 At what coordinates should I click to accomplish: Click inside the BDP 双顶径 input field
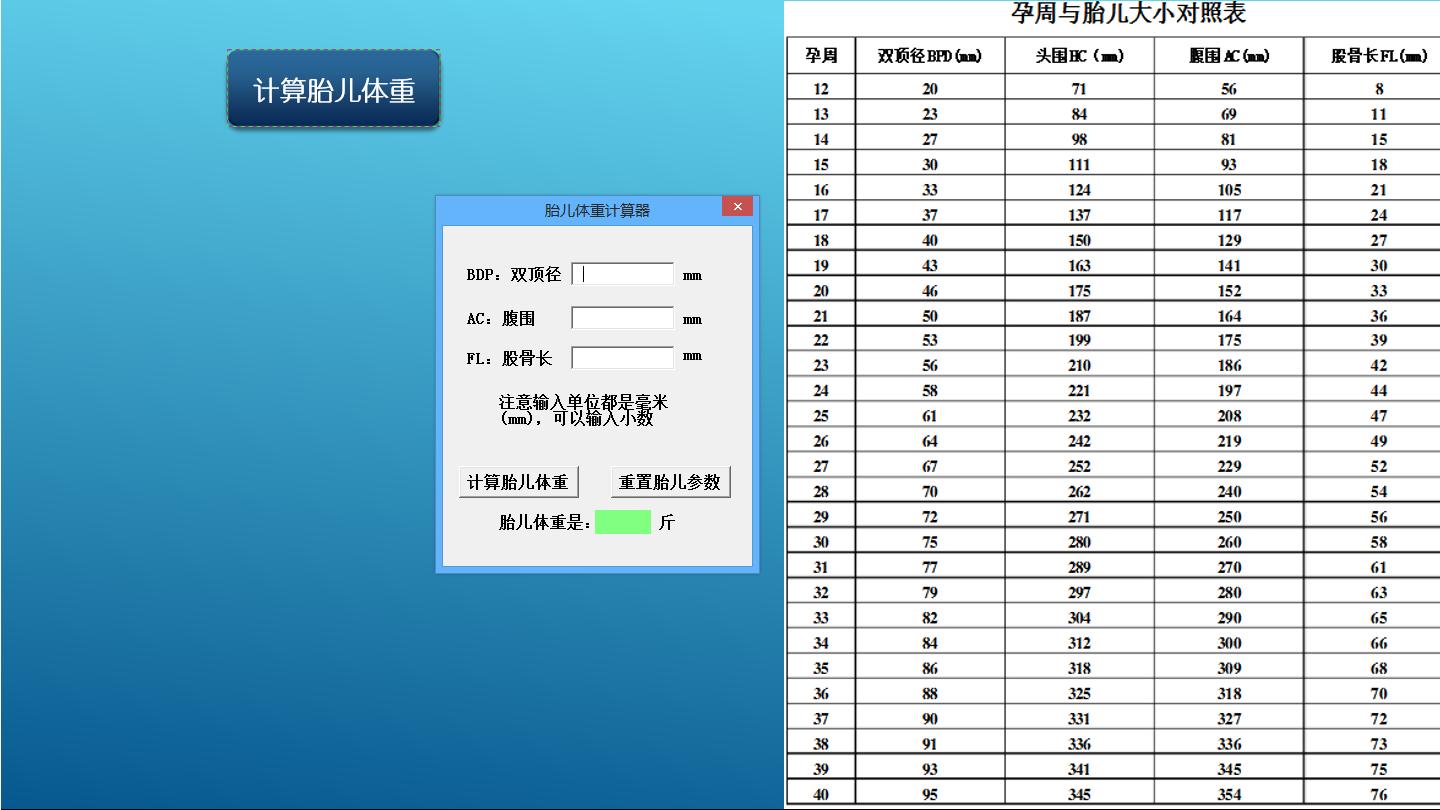[622, 273]
